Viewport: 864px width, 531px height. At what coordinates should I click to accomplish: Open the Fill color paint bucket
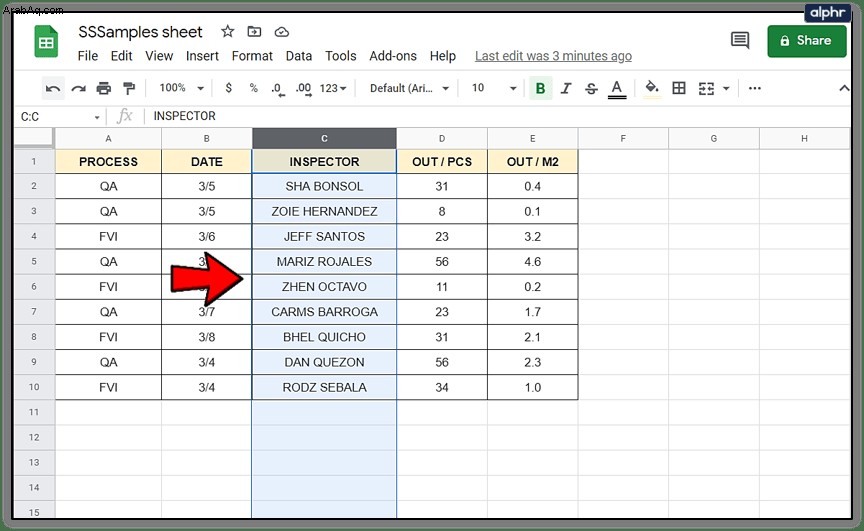[652, 88]
